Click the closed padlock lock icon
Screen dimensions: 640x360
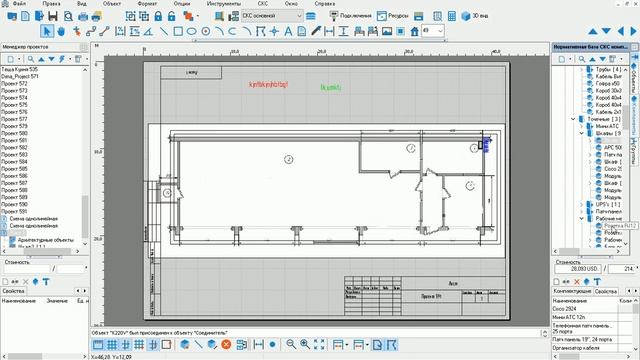[158, 16]
